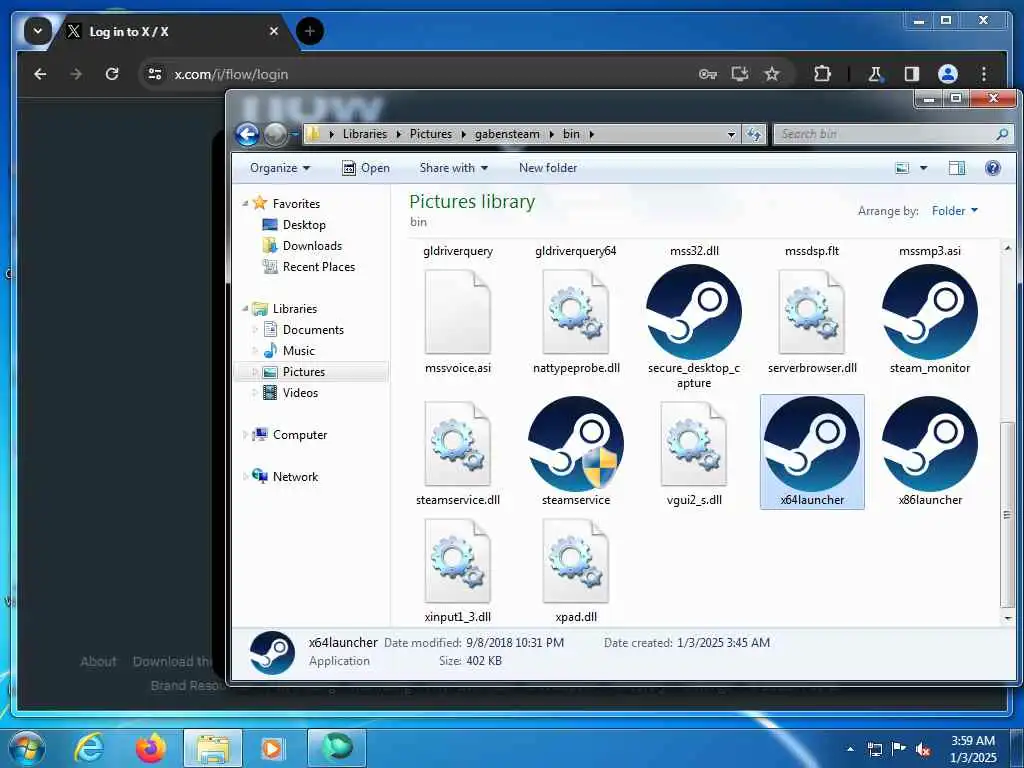Open Chrome password key icon
Image resolution: width=1024 pixels, height=768 pixels.
click(707, 74)
